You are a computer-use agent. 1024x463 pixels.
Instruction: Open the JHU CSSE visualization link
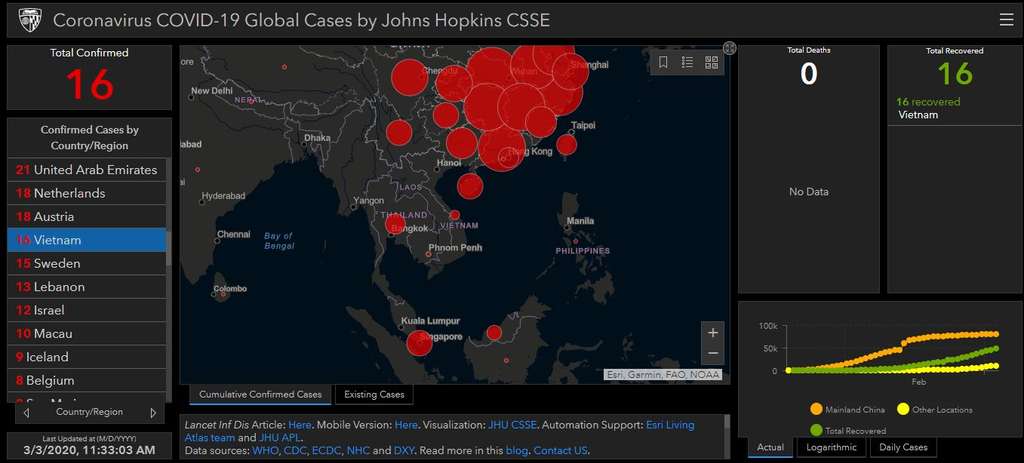[x=512, y=425]
